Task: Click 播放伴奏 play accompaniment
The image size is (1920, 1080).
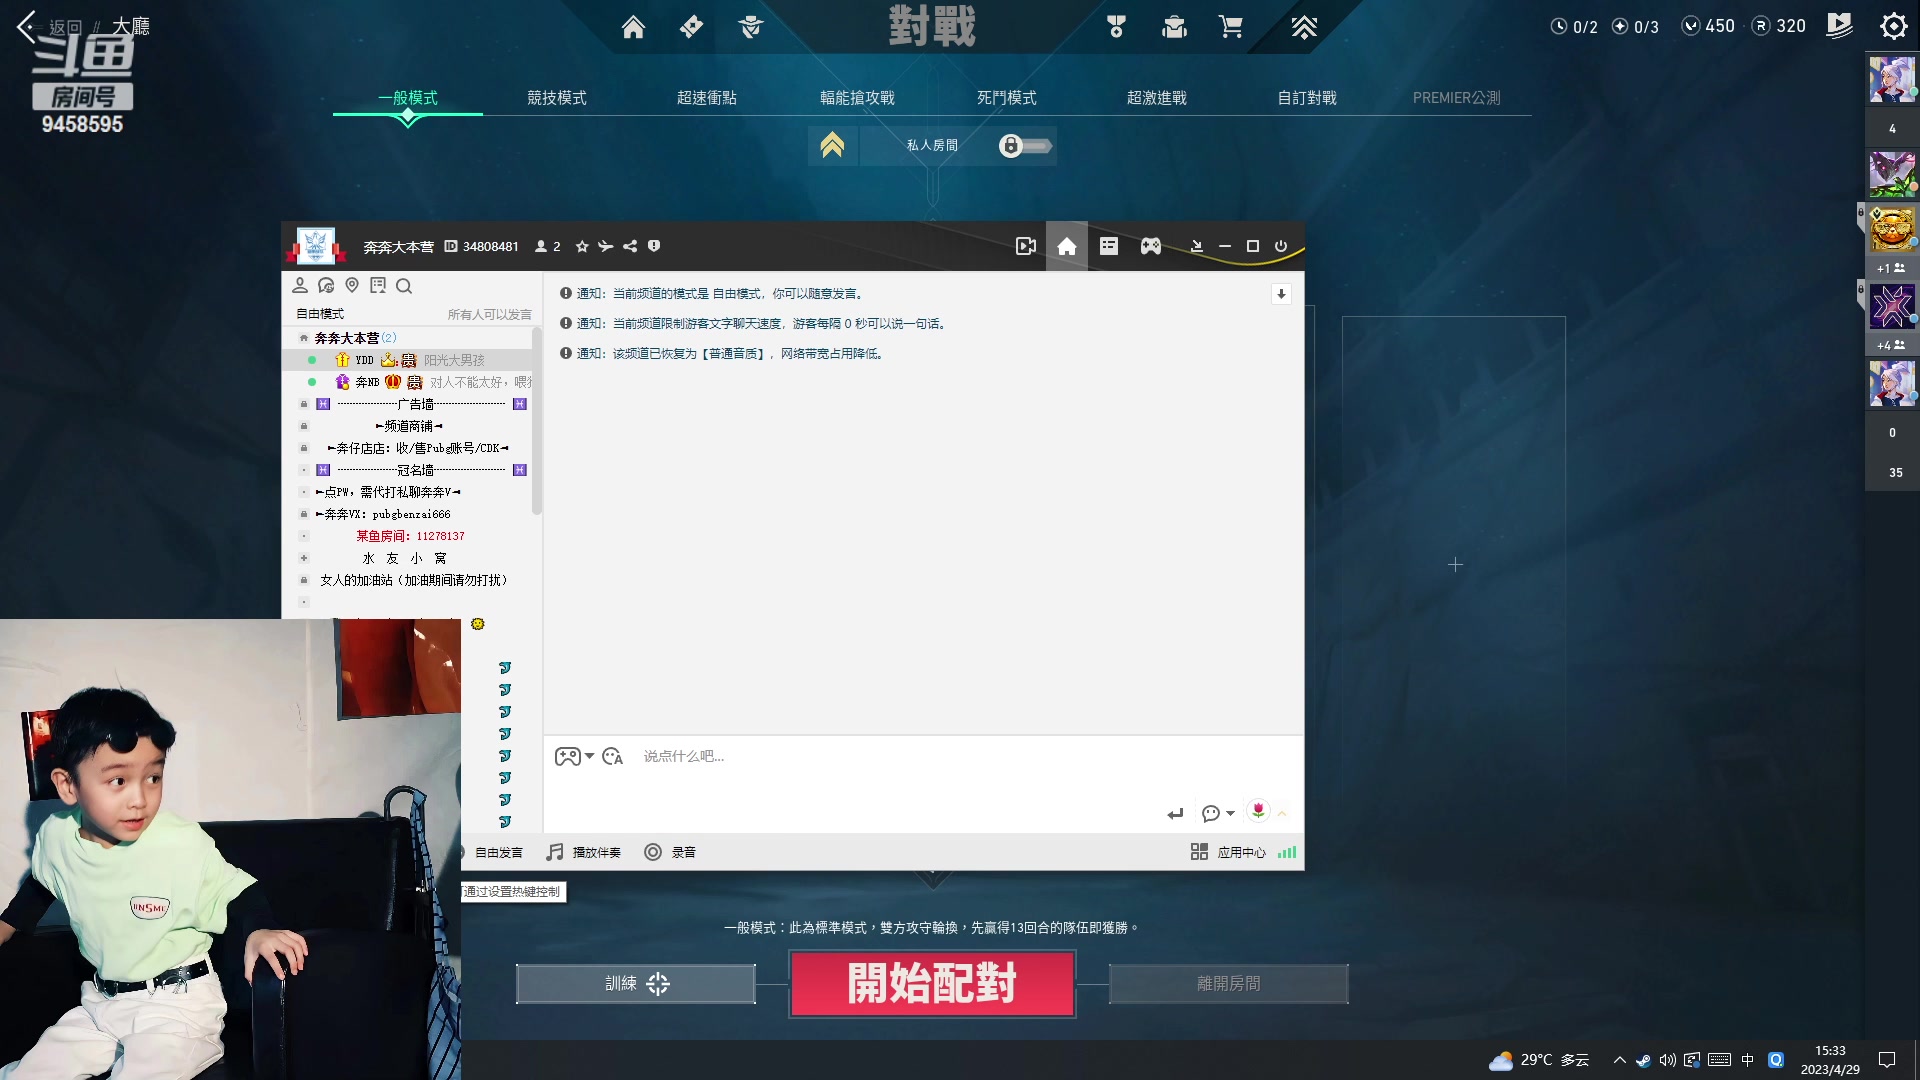Action: click(584, 852)
